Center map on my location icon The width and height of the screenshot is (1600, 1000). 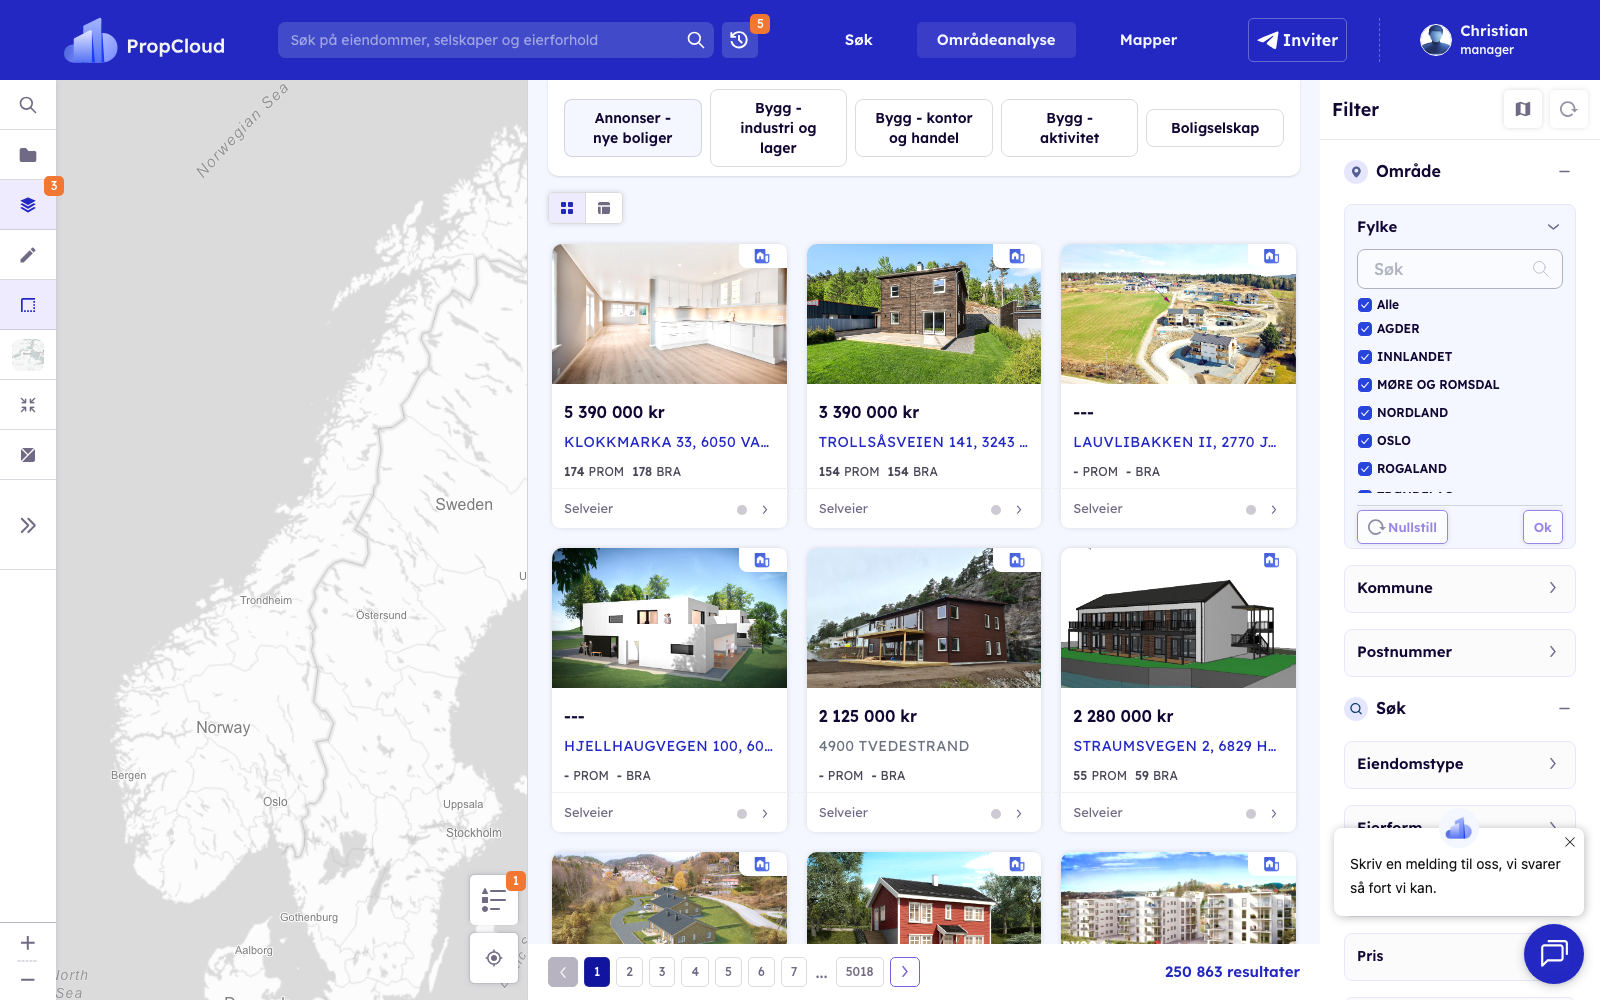[494, 958]
